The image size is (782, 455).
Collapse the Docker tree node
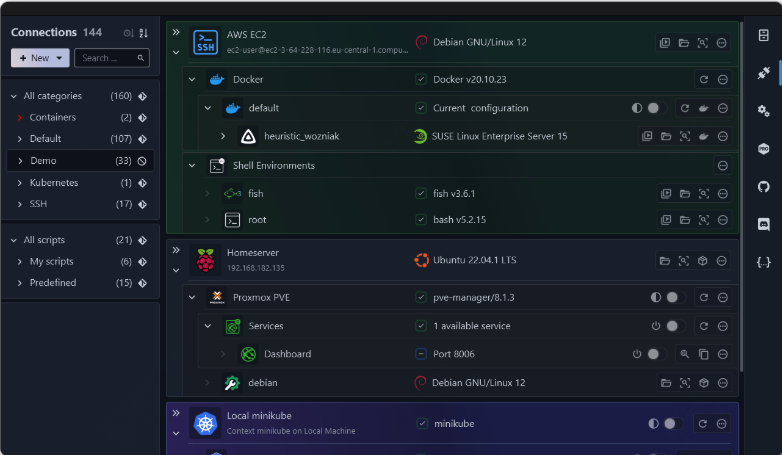coord(193,79)
